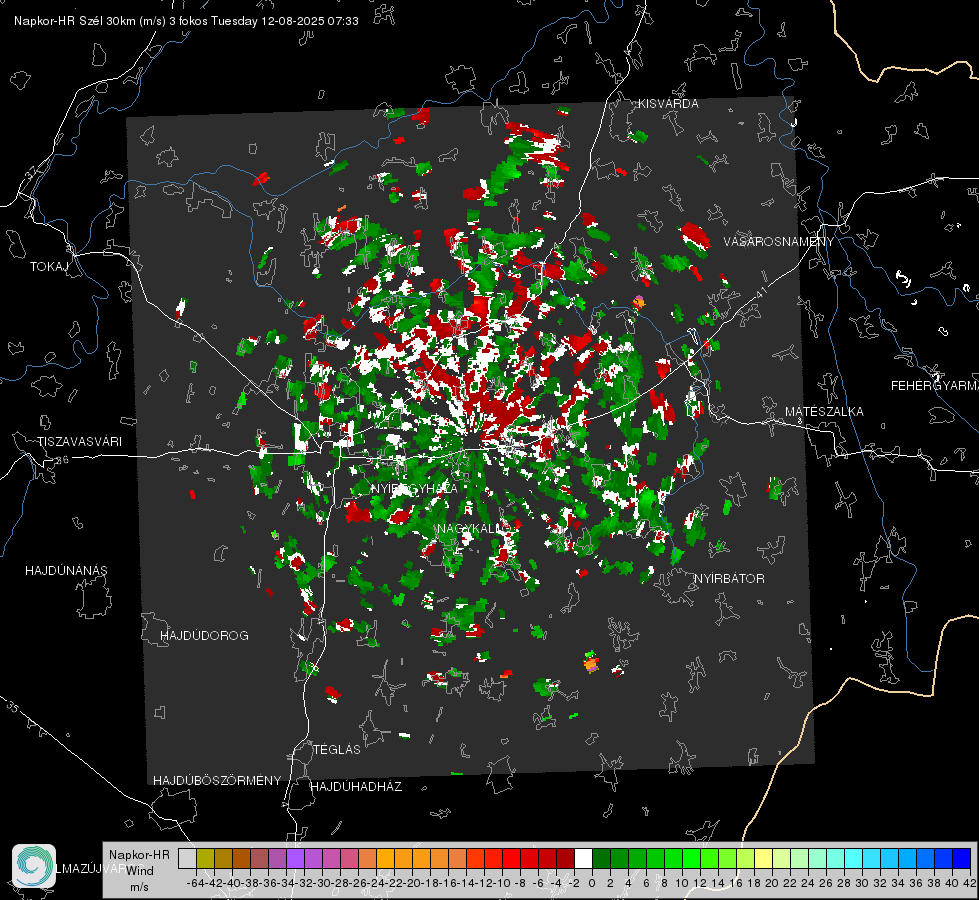Click the TISZAVASVÁRI town label
This screenshot has height=900, width=979.
coord(79,442)
